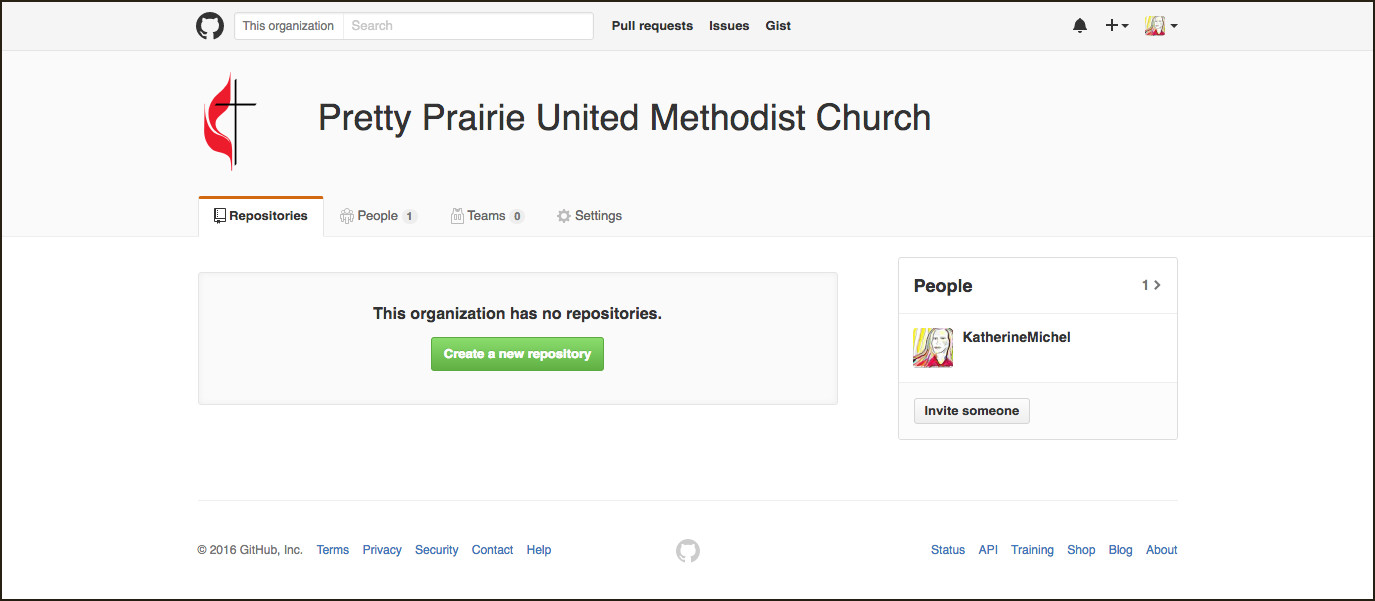Click Create a new repository button
This screenshot has width=1375, height=601.
[x=517, y=354]
